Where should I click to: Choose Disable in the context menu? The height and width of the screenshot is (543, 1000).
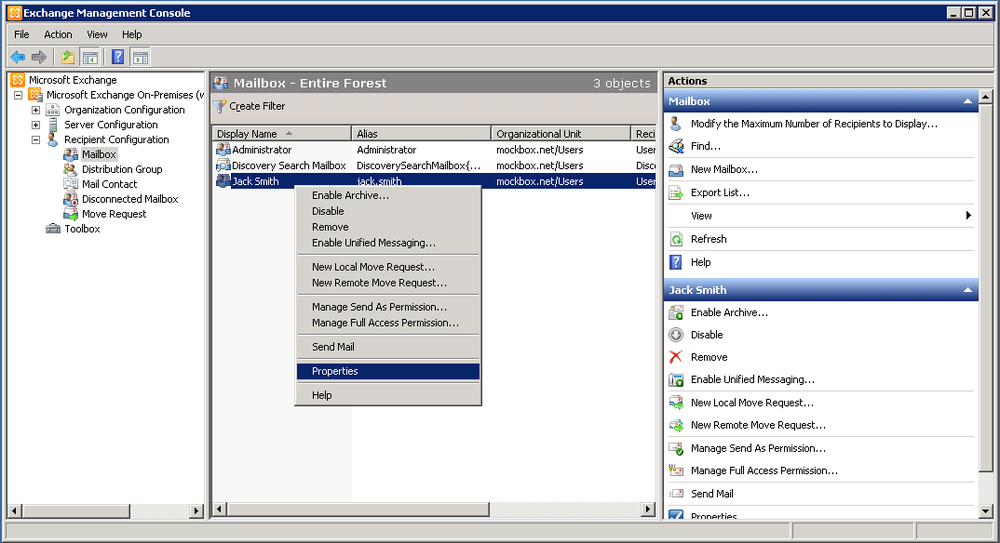pyautogui.click(x=388, y=211)
